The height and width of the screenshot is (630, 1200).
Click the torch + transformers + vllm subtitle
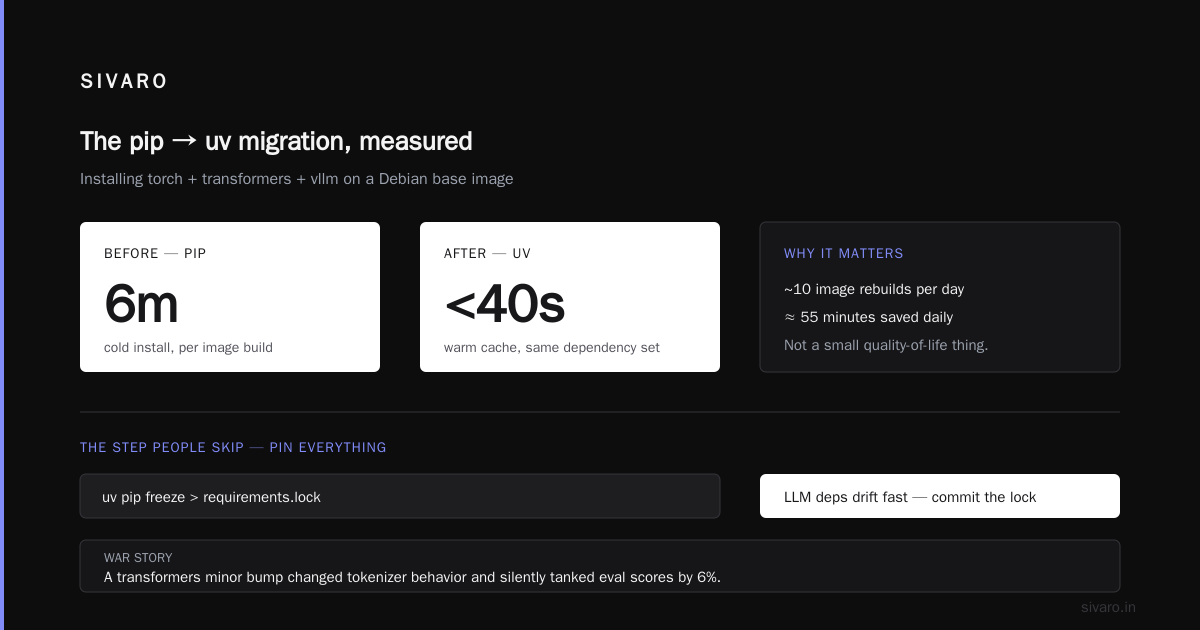[297, 179]
